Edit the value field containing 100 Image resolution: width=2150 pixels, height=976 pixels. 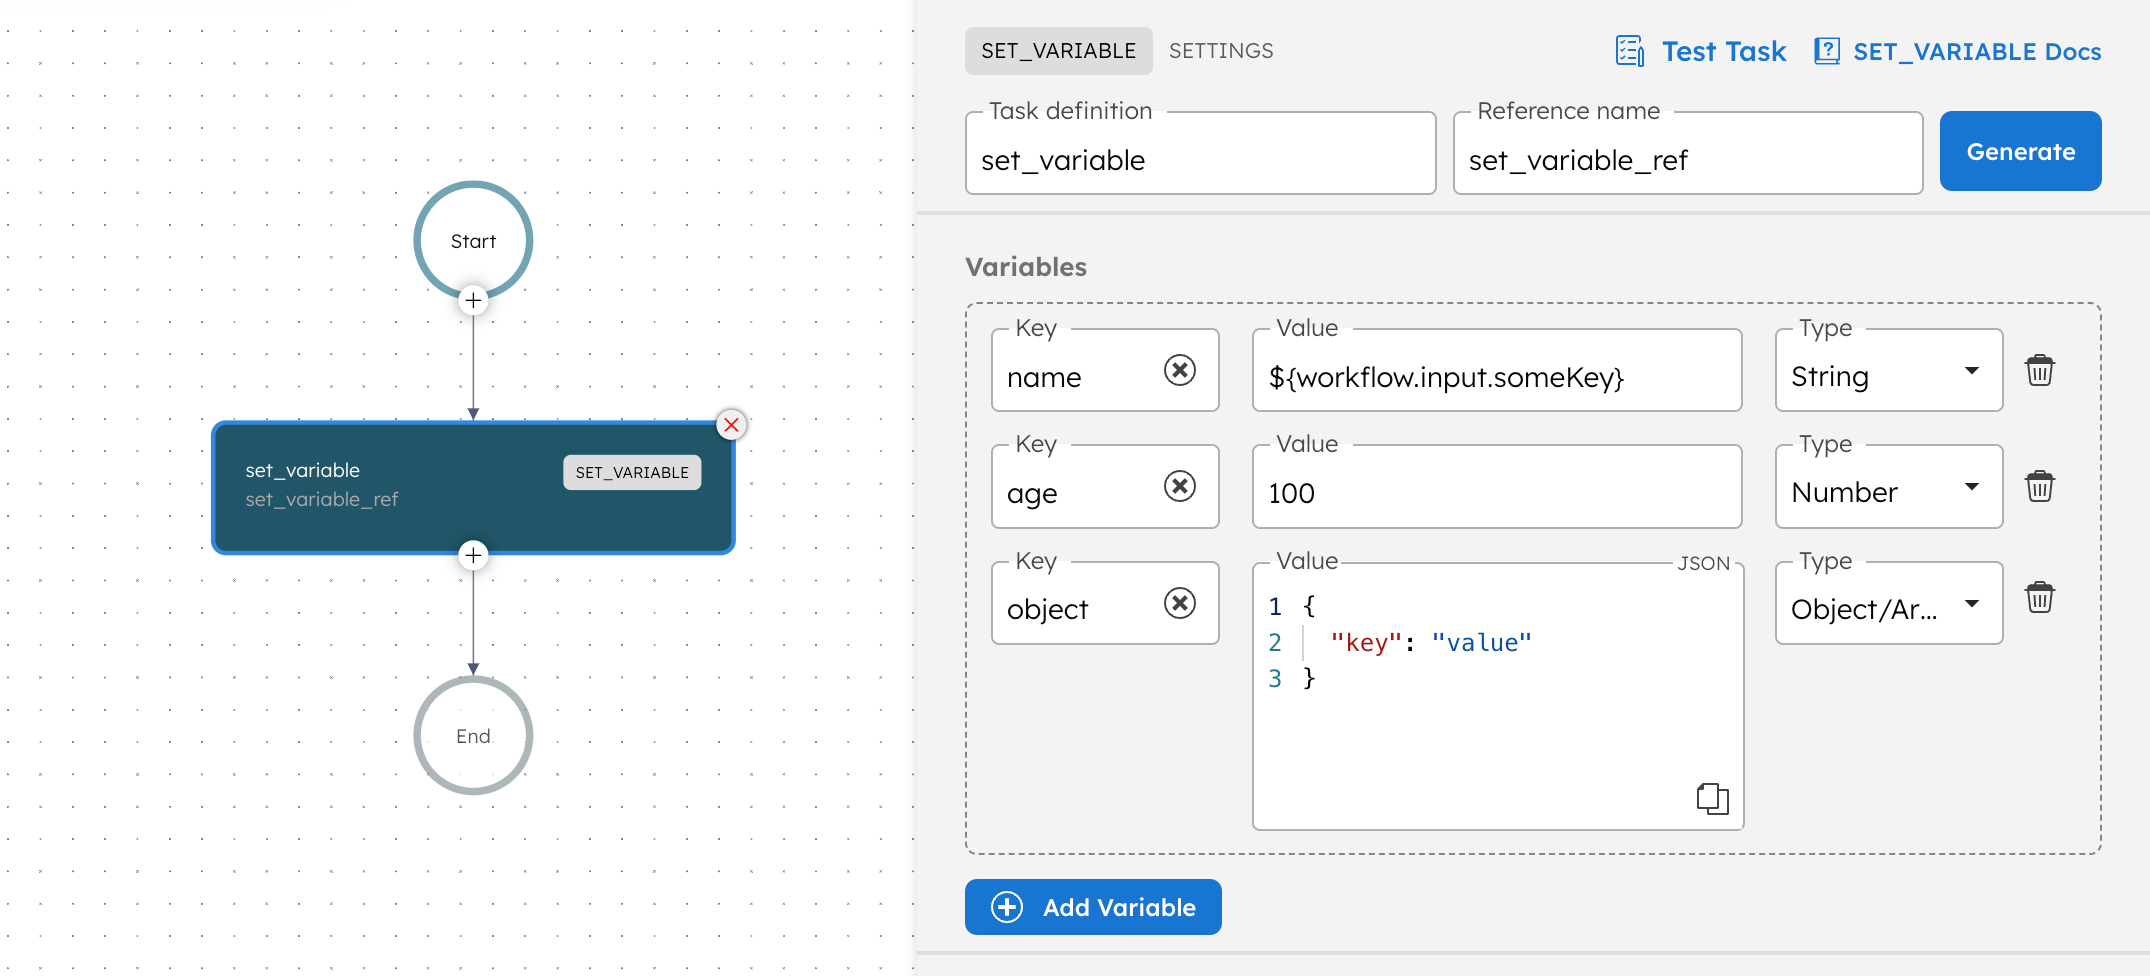(1497, 487)
